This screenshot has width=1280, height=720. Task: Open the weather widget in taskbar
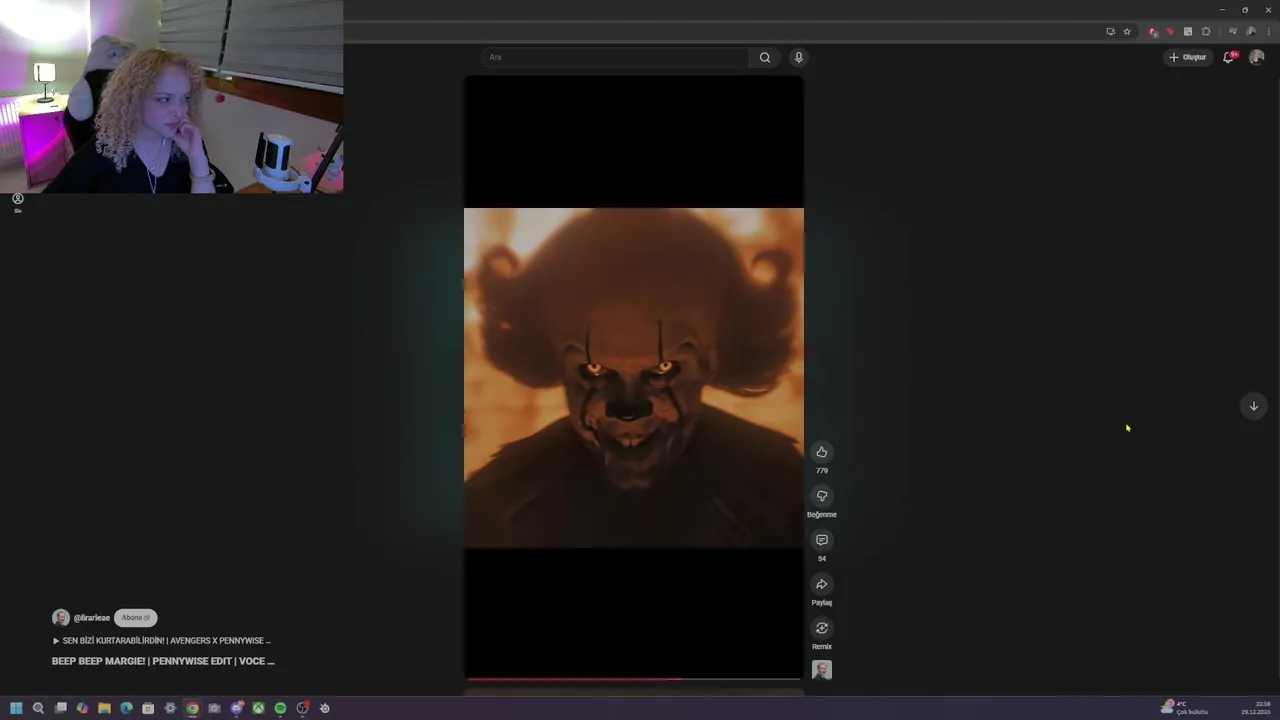(1184, 708)
